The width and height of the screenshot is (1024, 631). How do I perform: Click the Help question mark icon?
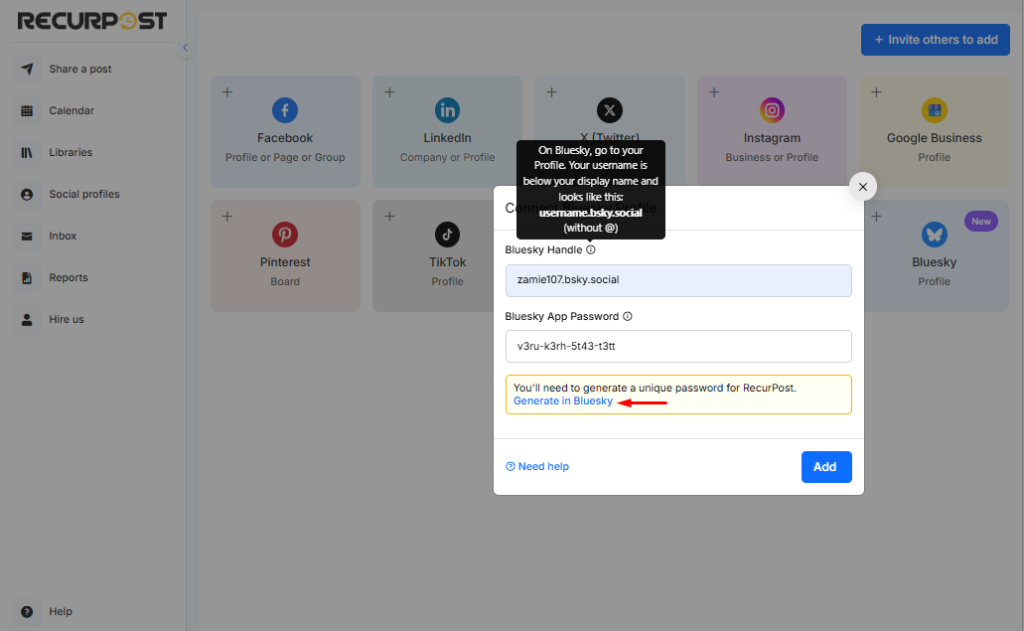[27, 611]
